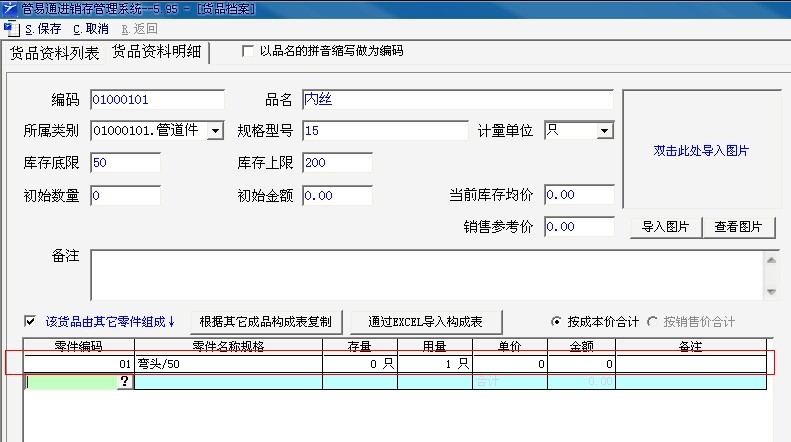Click the 查看图片 button
791x442 pixels.
[x=739, y=227]
